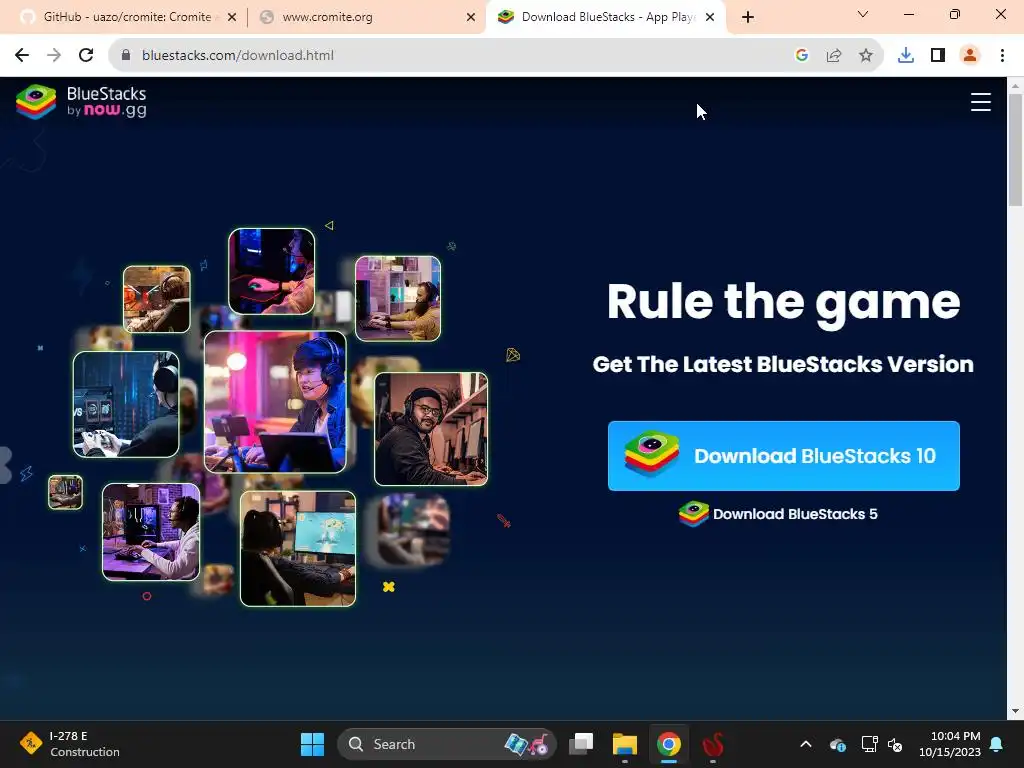Open Chrome three-dot menu

pyautogui.click(x=1002, y=56)
